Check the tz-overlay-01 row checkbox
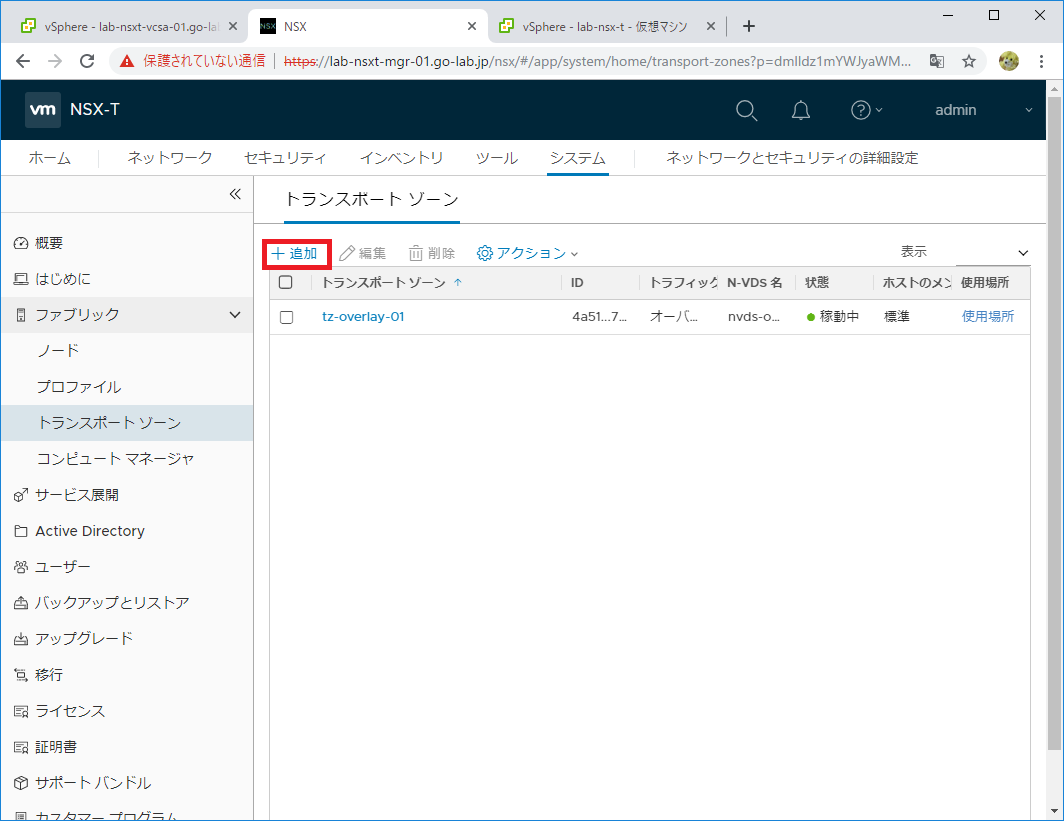The image size is (1064, 821). coord(286,317)
